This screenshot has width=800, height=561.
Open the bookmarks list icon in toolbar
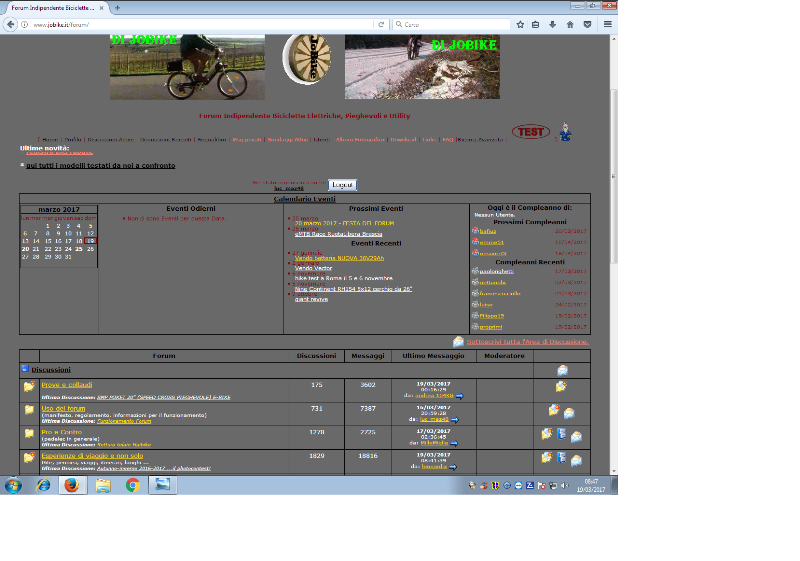[x=536, y=24]
